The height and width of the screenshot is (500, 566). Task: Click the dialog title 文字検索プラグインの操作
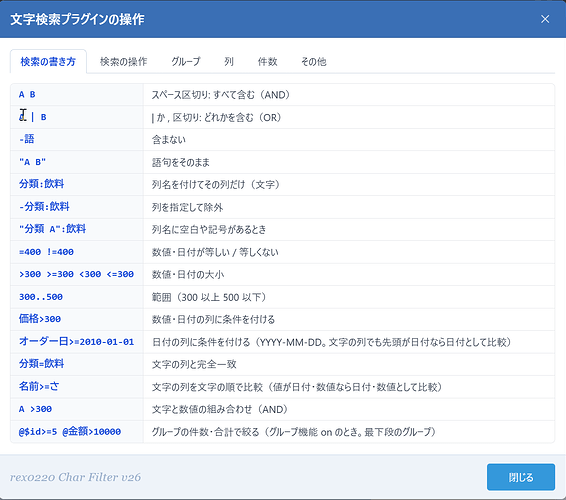pyautogui.click(x=78, y=19)
